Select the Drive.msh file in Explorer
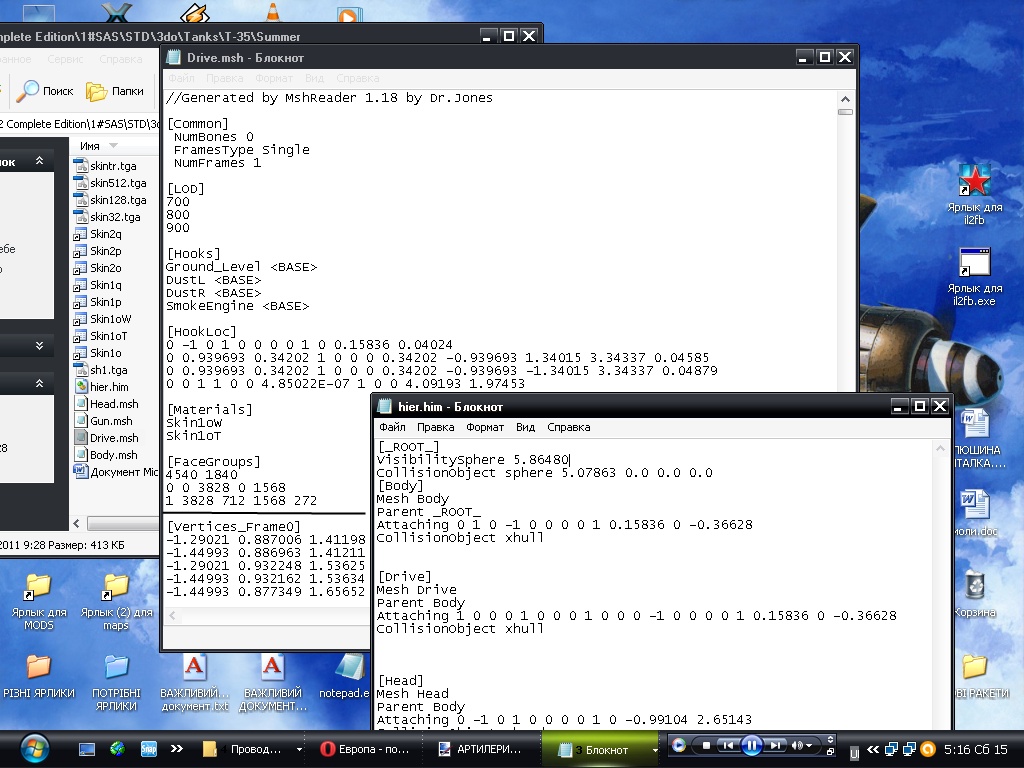The height and width of the screenshot is (768, 1024). point(113,438)
